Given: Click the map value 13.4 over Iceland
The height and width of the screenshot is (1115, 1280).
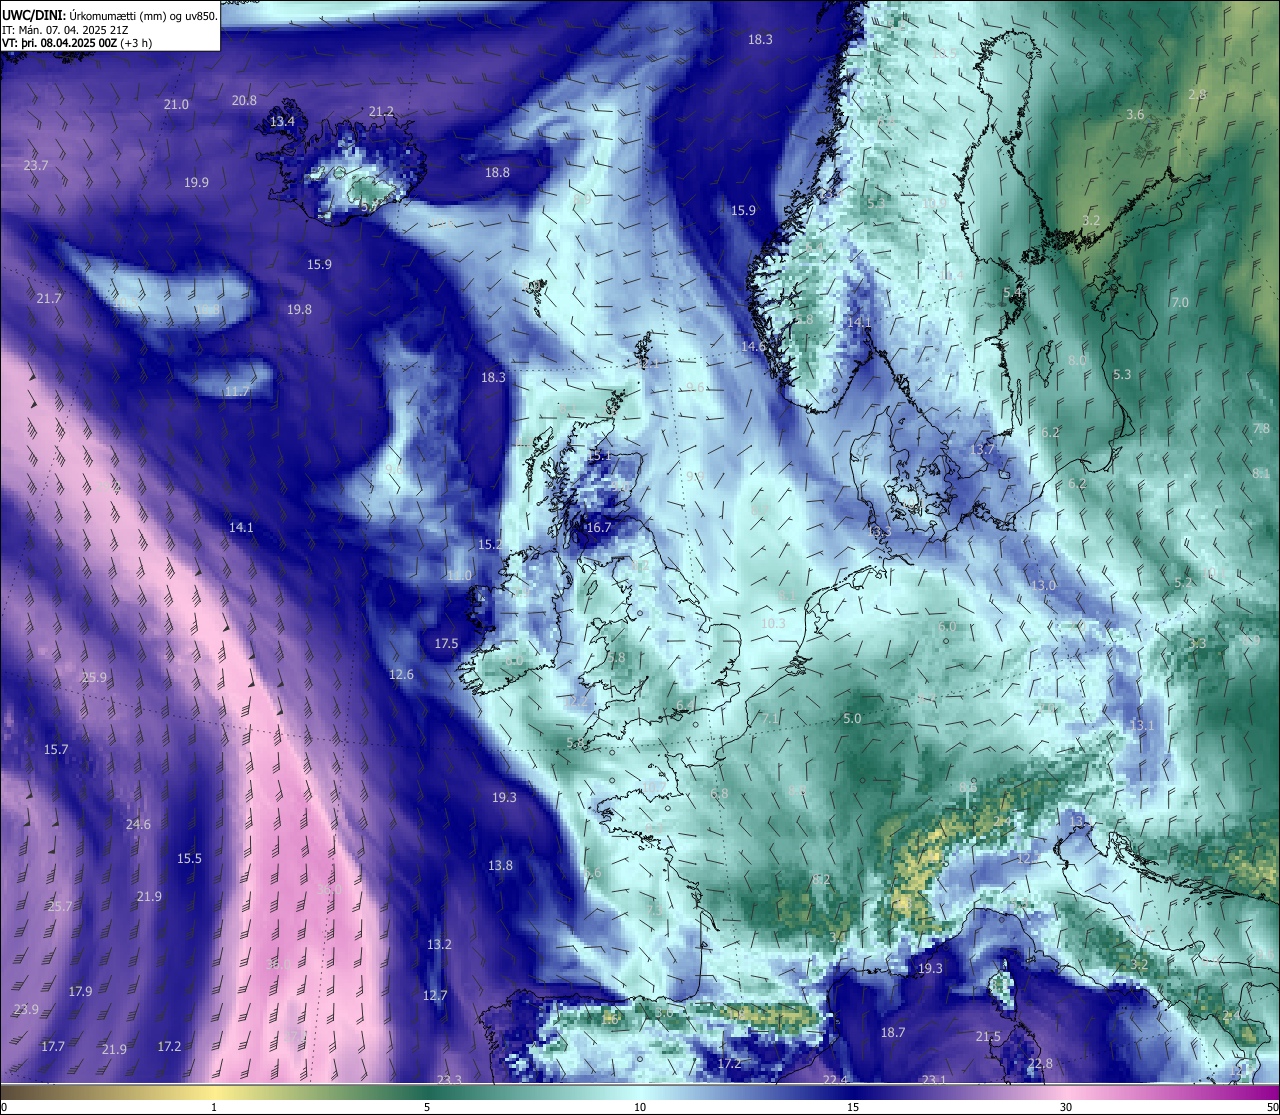Looking at the screenshot, I should [283, 122].
